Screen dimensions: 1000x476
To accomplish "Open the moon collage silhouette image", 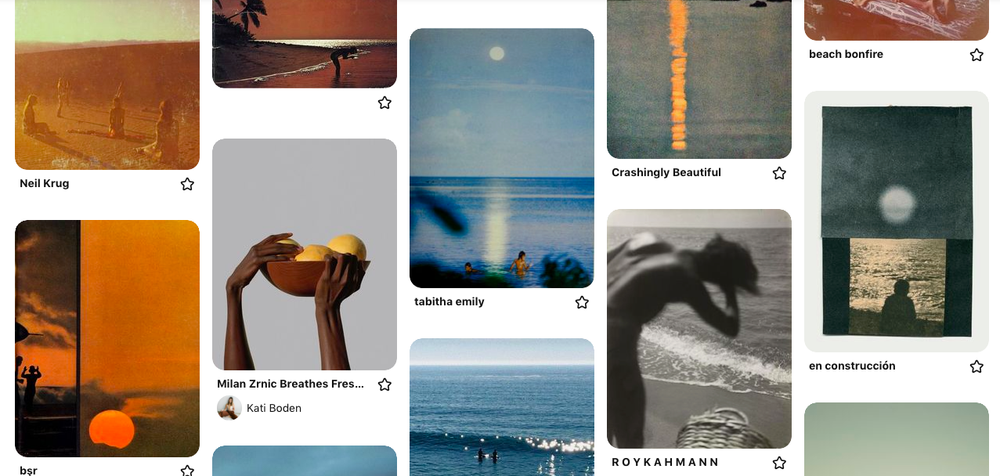I will pos(896,221).
